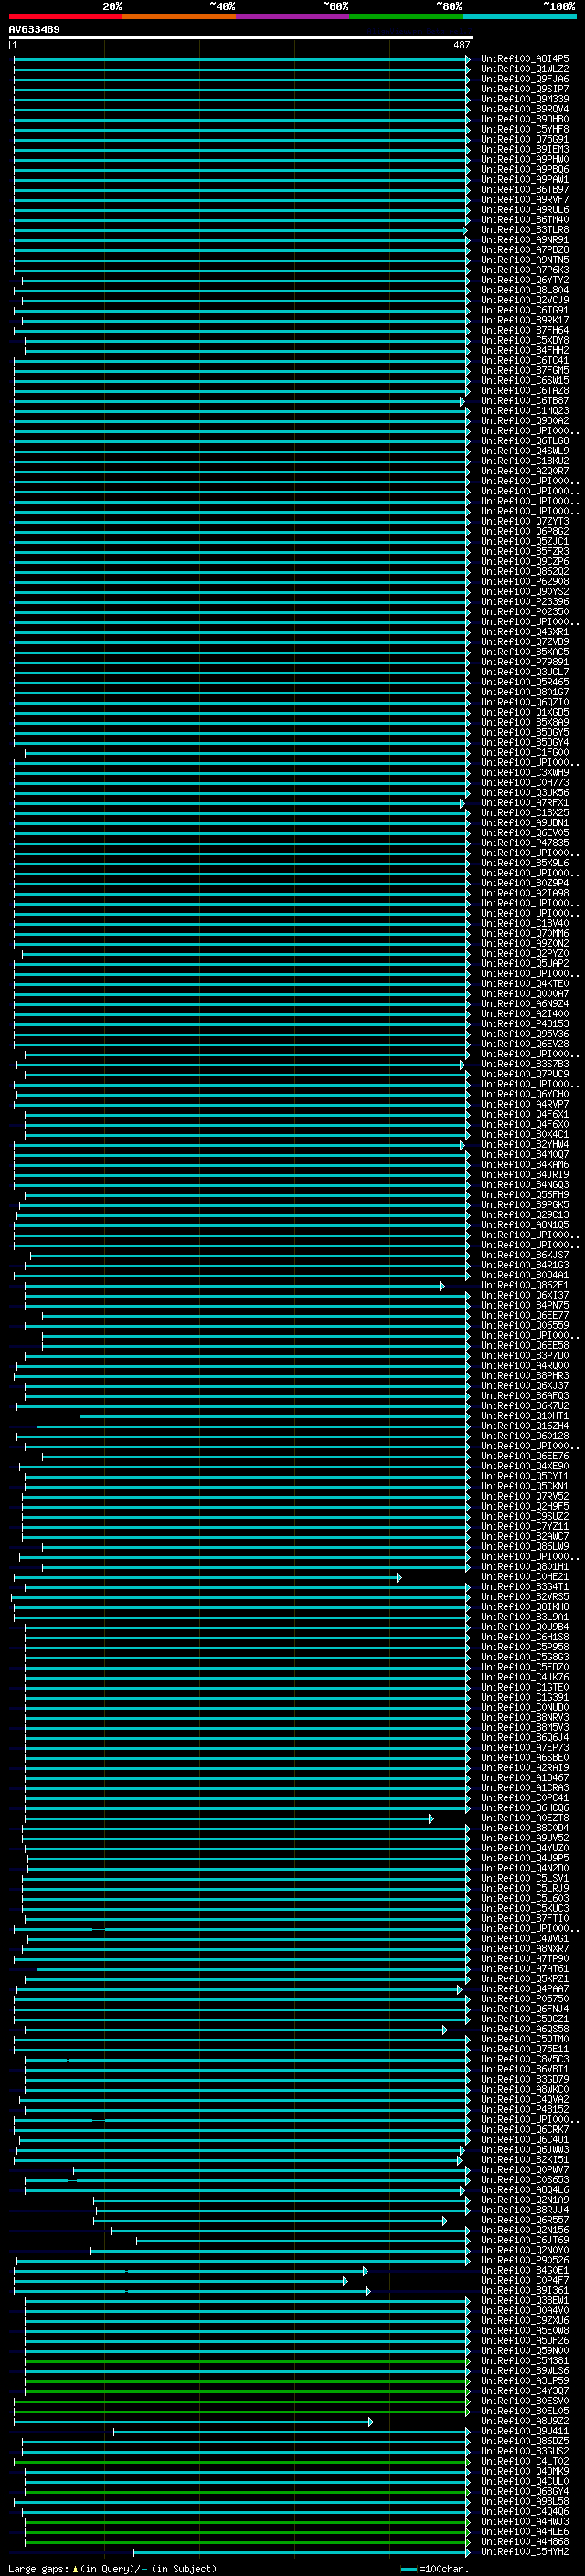585x2576 pixels.
Task: Select the UniRef100_B3G4T1 label
Action: pos(525,1586)
